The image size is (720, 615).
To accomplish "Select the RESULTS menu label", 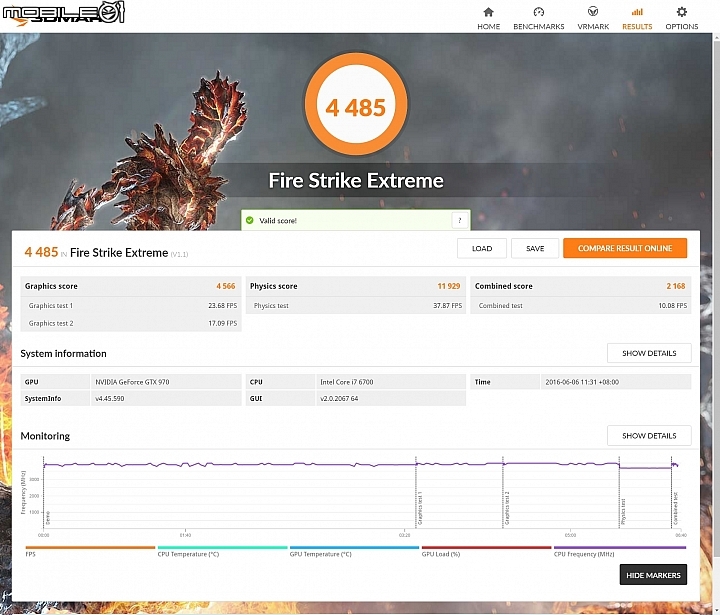I will click(637, 27).
